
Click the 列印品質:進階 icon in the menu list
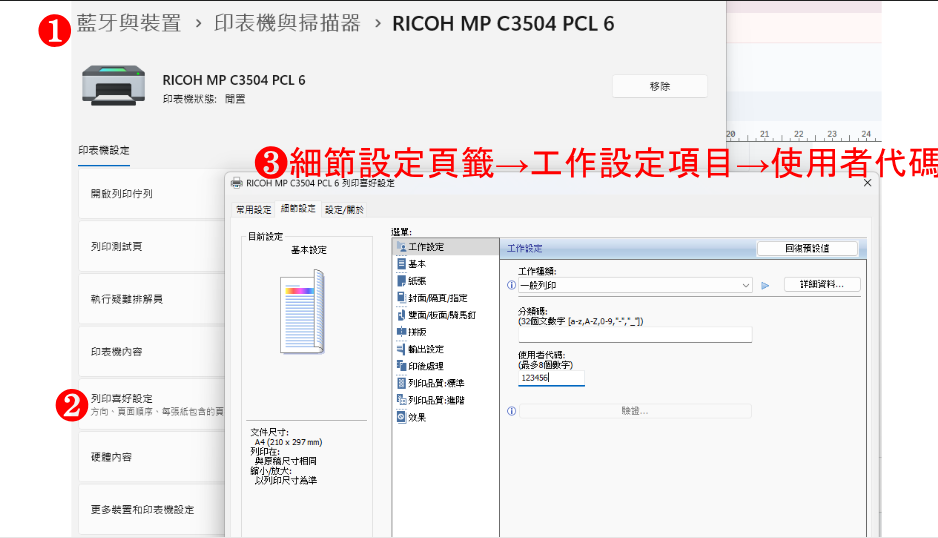tap(401, 400)
